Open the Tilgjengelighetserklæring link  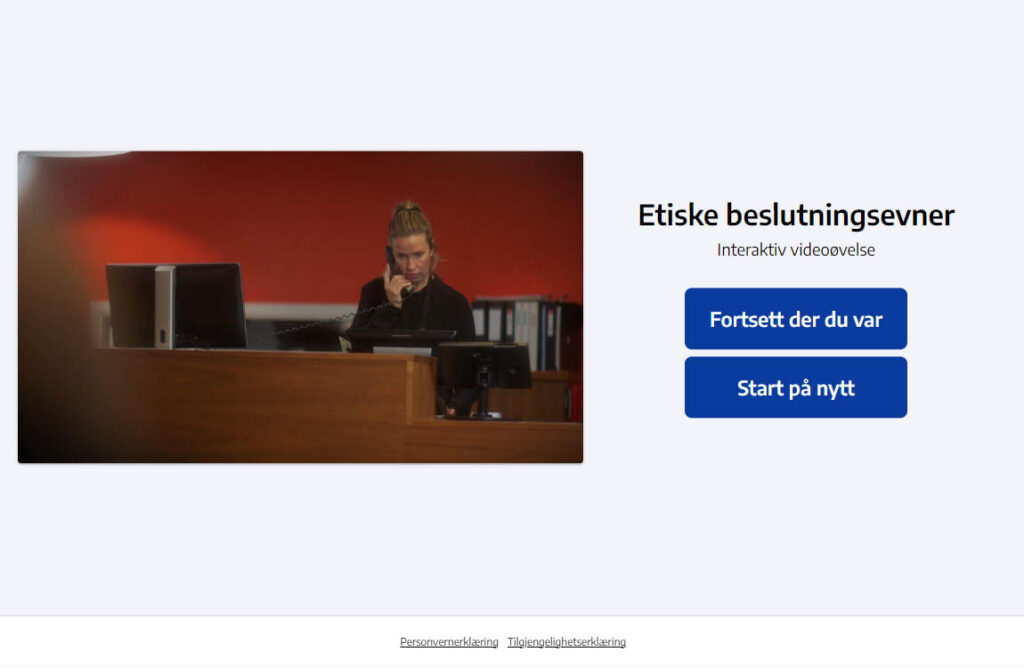[x=566, y=642]
